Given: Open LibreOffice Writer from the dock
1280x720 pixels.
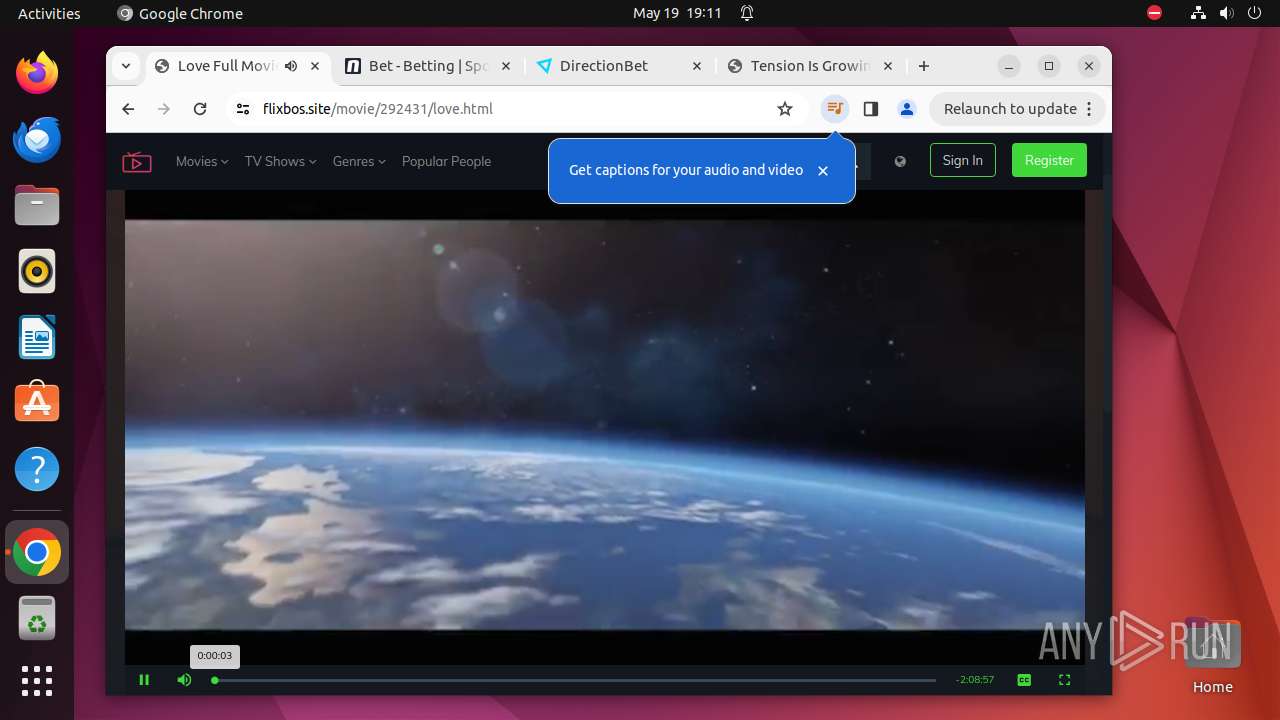Looking at the screenshot, I should point(37,337).
